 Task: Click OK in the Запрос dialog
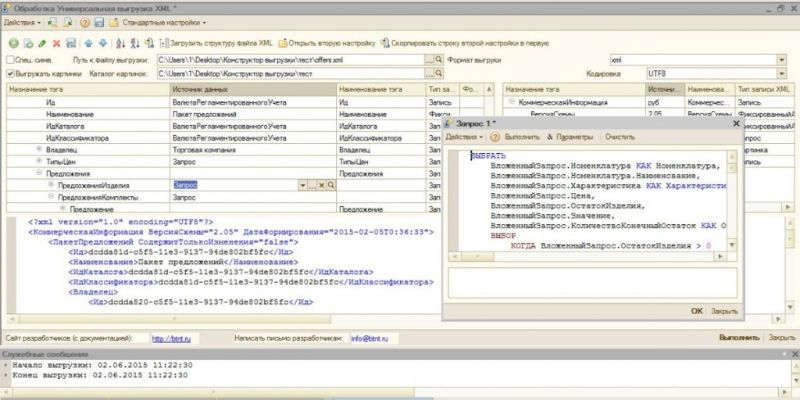(x=696, y=311)
